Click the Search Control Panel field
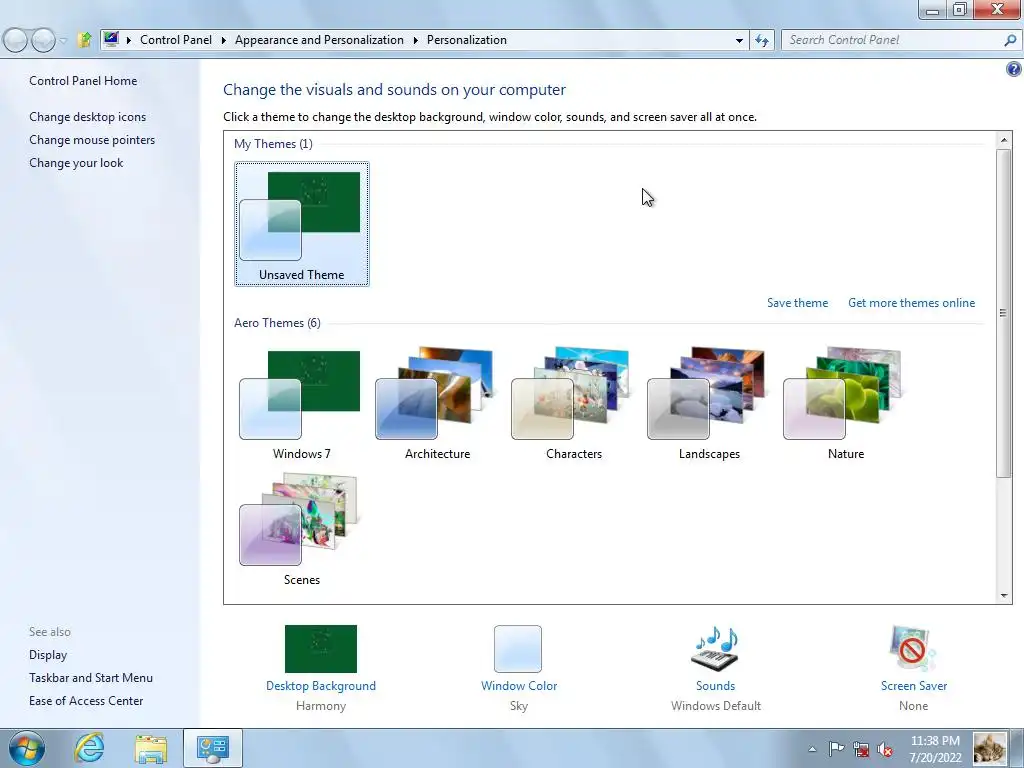The height and width of the screenshot is (768, 1024). (x=901, y=40)
